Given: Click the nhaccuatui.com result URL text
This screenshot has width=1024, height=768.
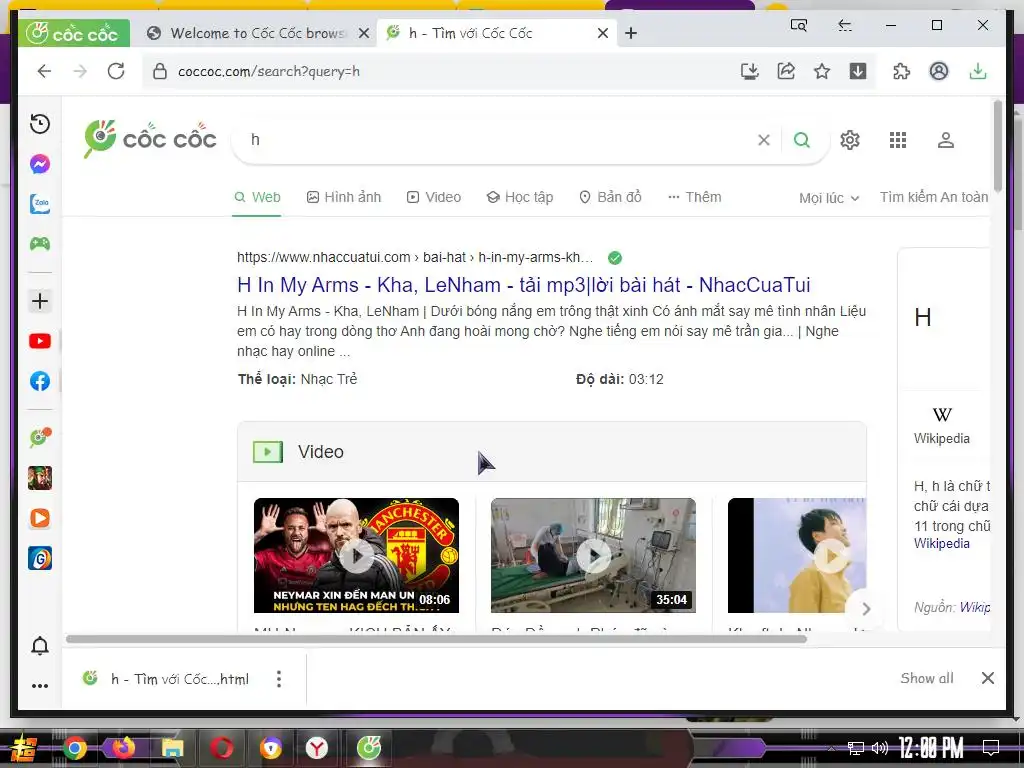Looking at the screenshot, I should [415, 257].
